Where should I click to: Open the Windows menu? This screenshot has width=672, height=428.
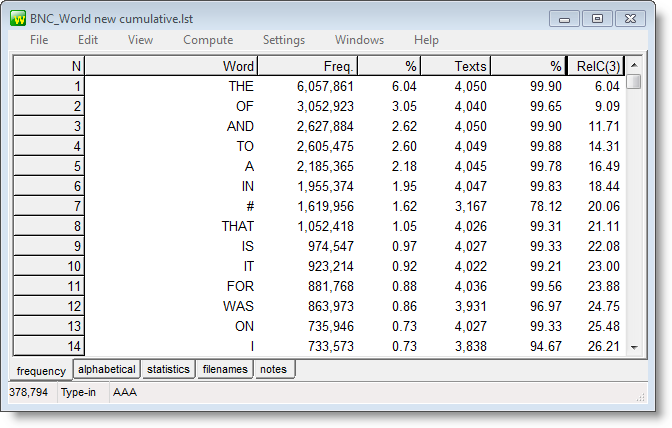pos(359,40)
